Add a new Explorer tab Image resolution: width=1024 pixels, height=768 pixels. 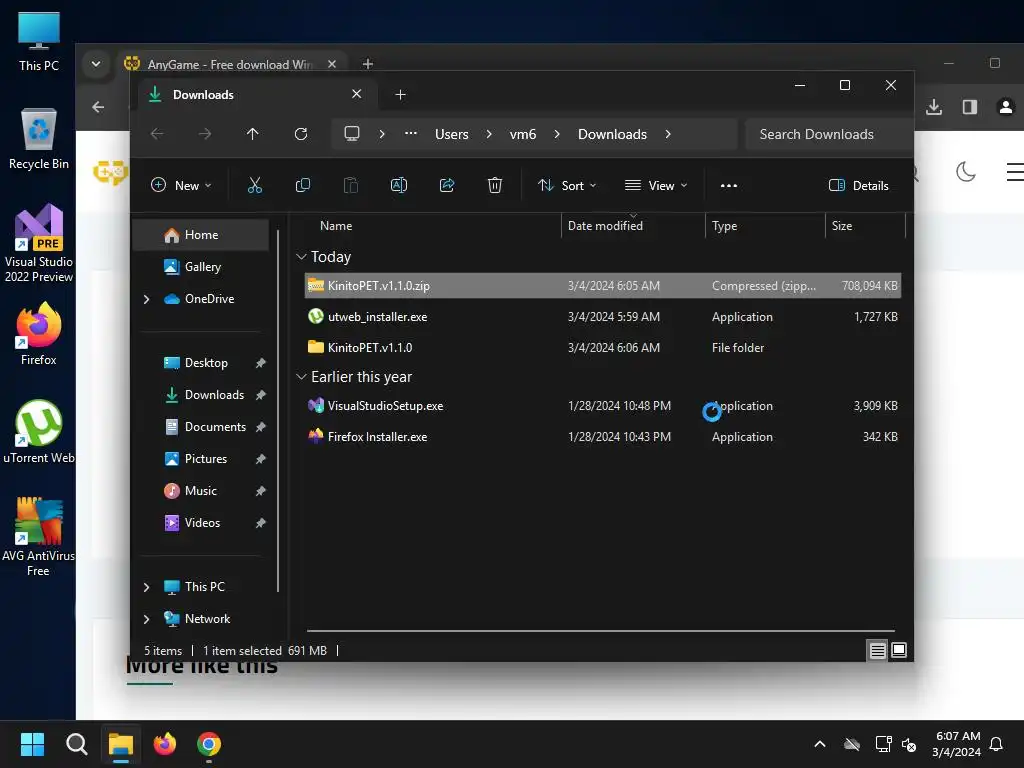(x=400, y=95)
